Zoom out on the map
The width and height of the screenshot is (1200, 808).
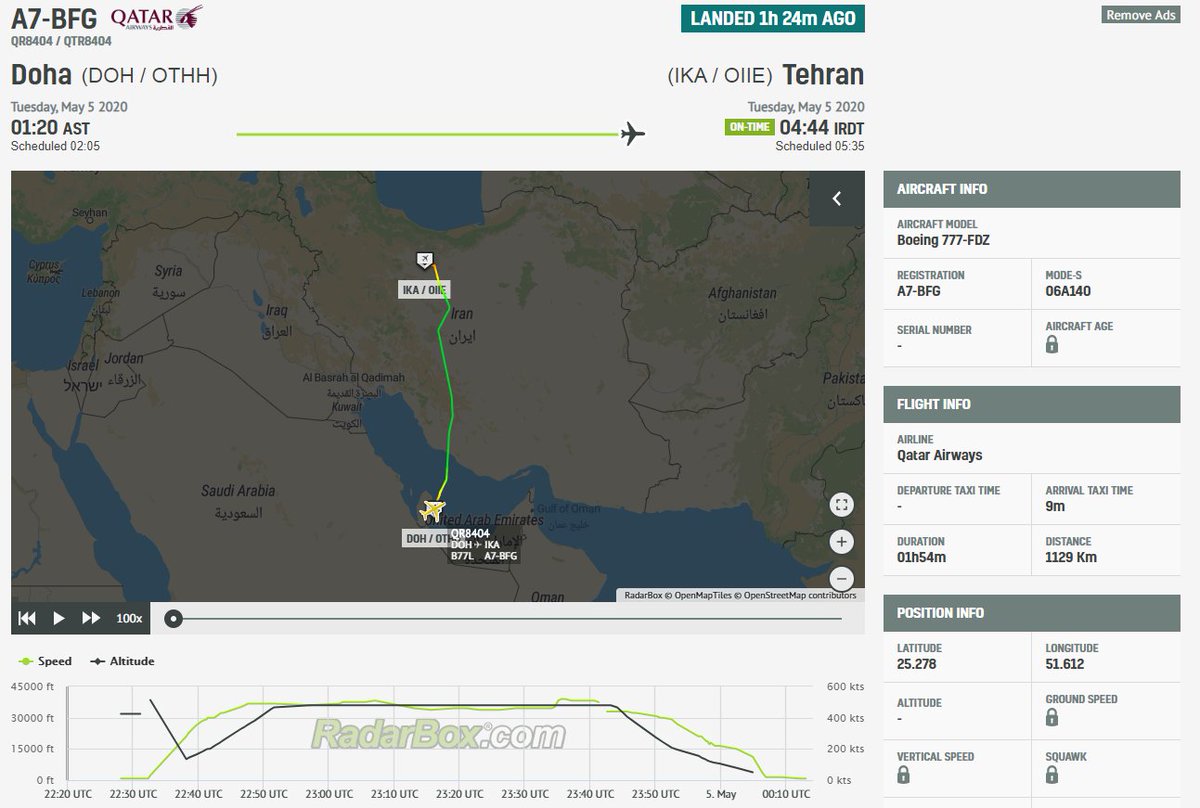click(x=842, y=578)
